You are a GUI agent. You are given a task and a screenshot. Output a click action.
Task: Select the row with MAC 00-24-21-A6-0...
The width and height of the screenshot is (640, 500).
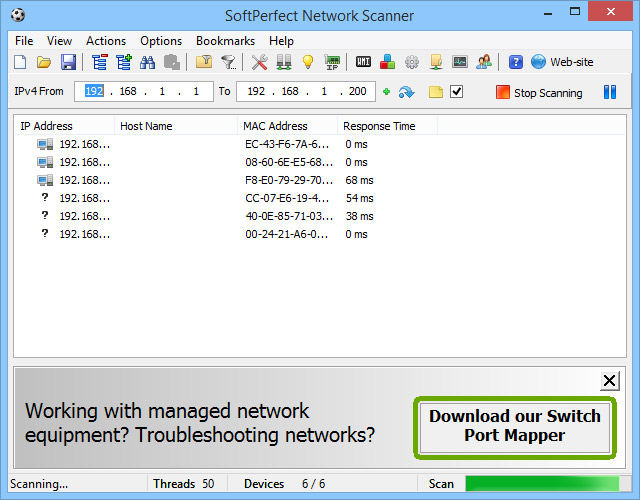(320, 234)
